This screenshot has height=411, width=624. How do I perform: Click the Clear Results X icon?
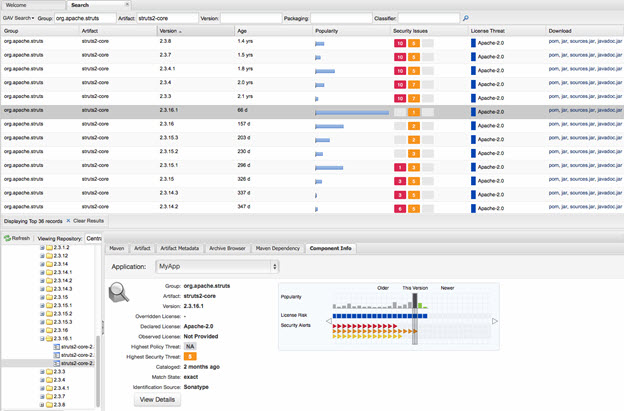pyautogui.click(x=69, y=220)
